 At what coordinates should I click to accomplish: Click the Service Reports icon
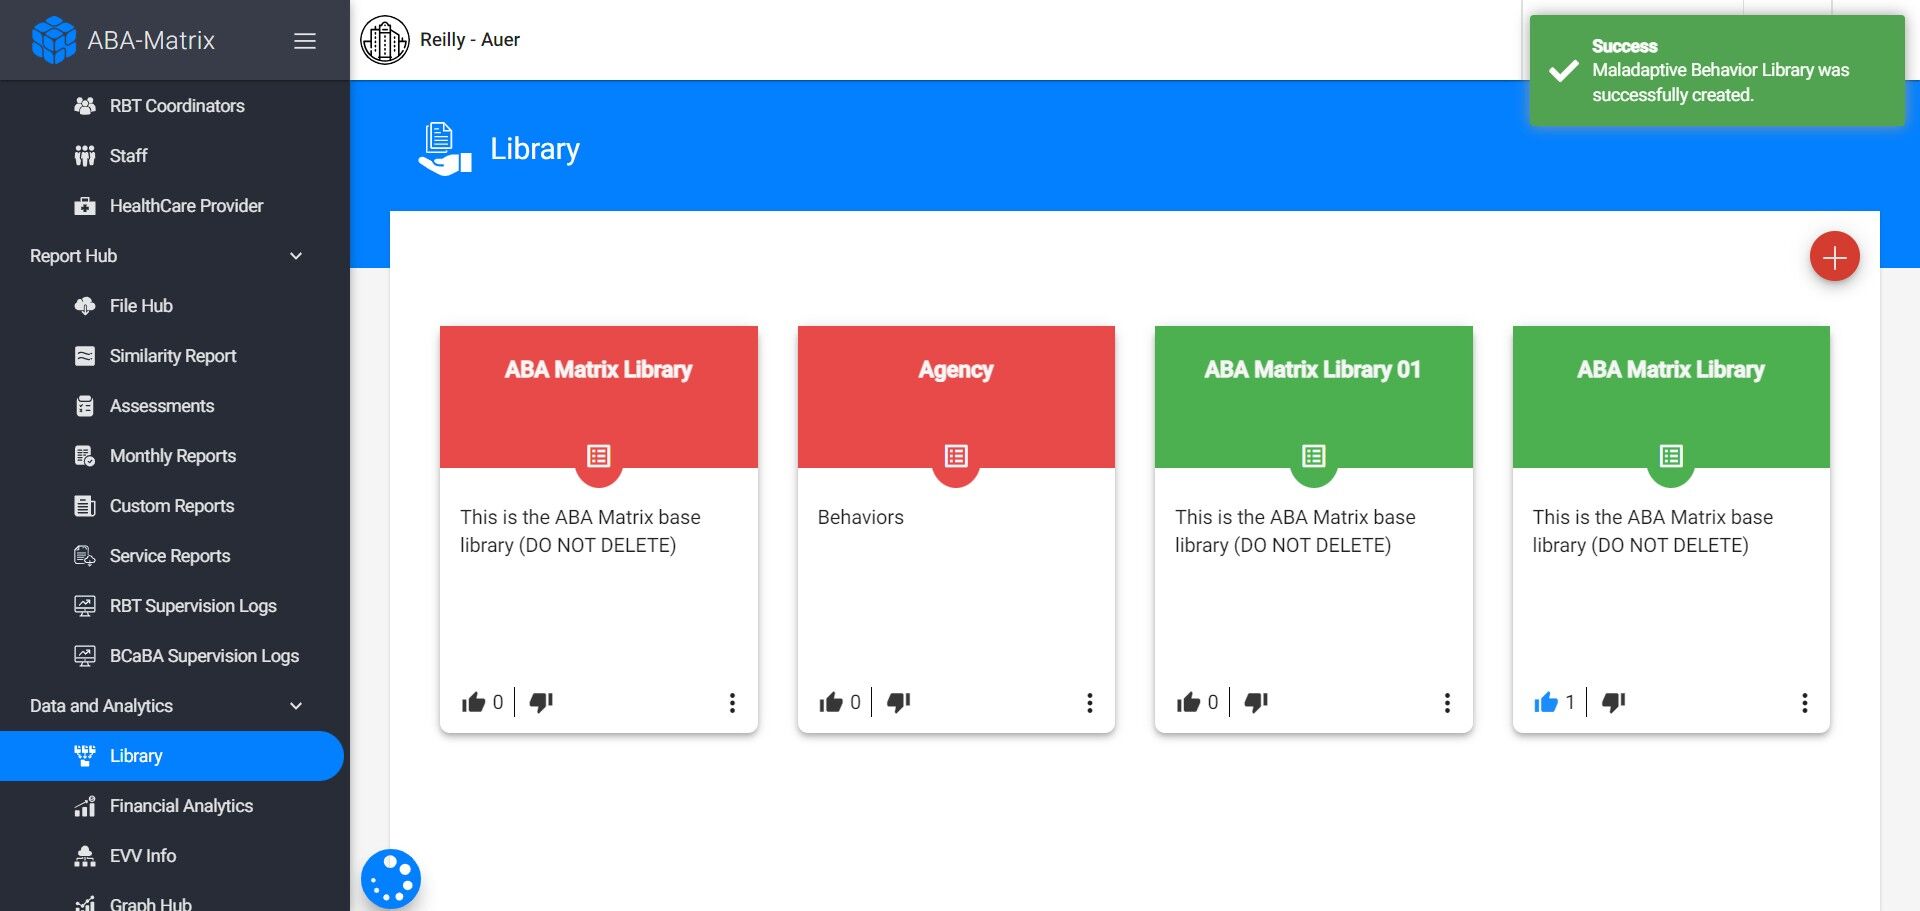(85, 556)
